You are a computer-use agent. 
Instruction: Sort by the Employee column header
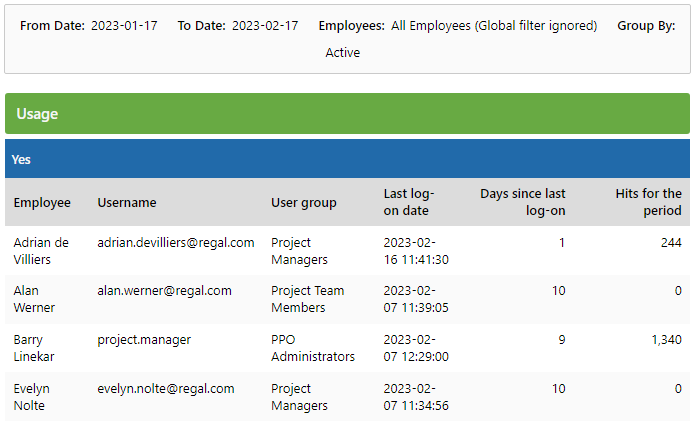click(x=42, y=202)
